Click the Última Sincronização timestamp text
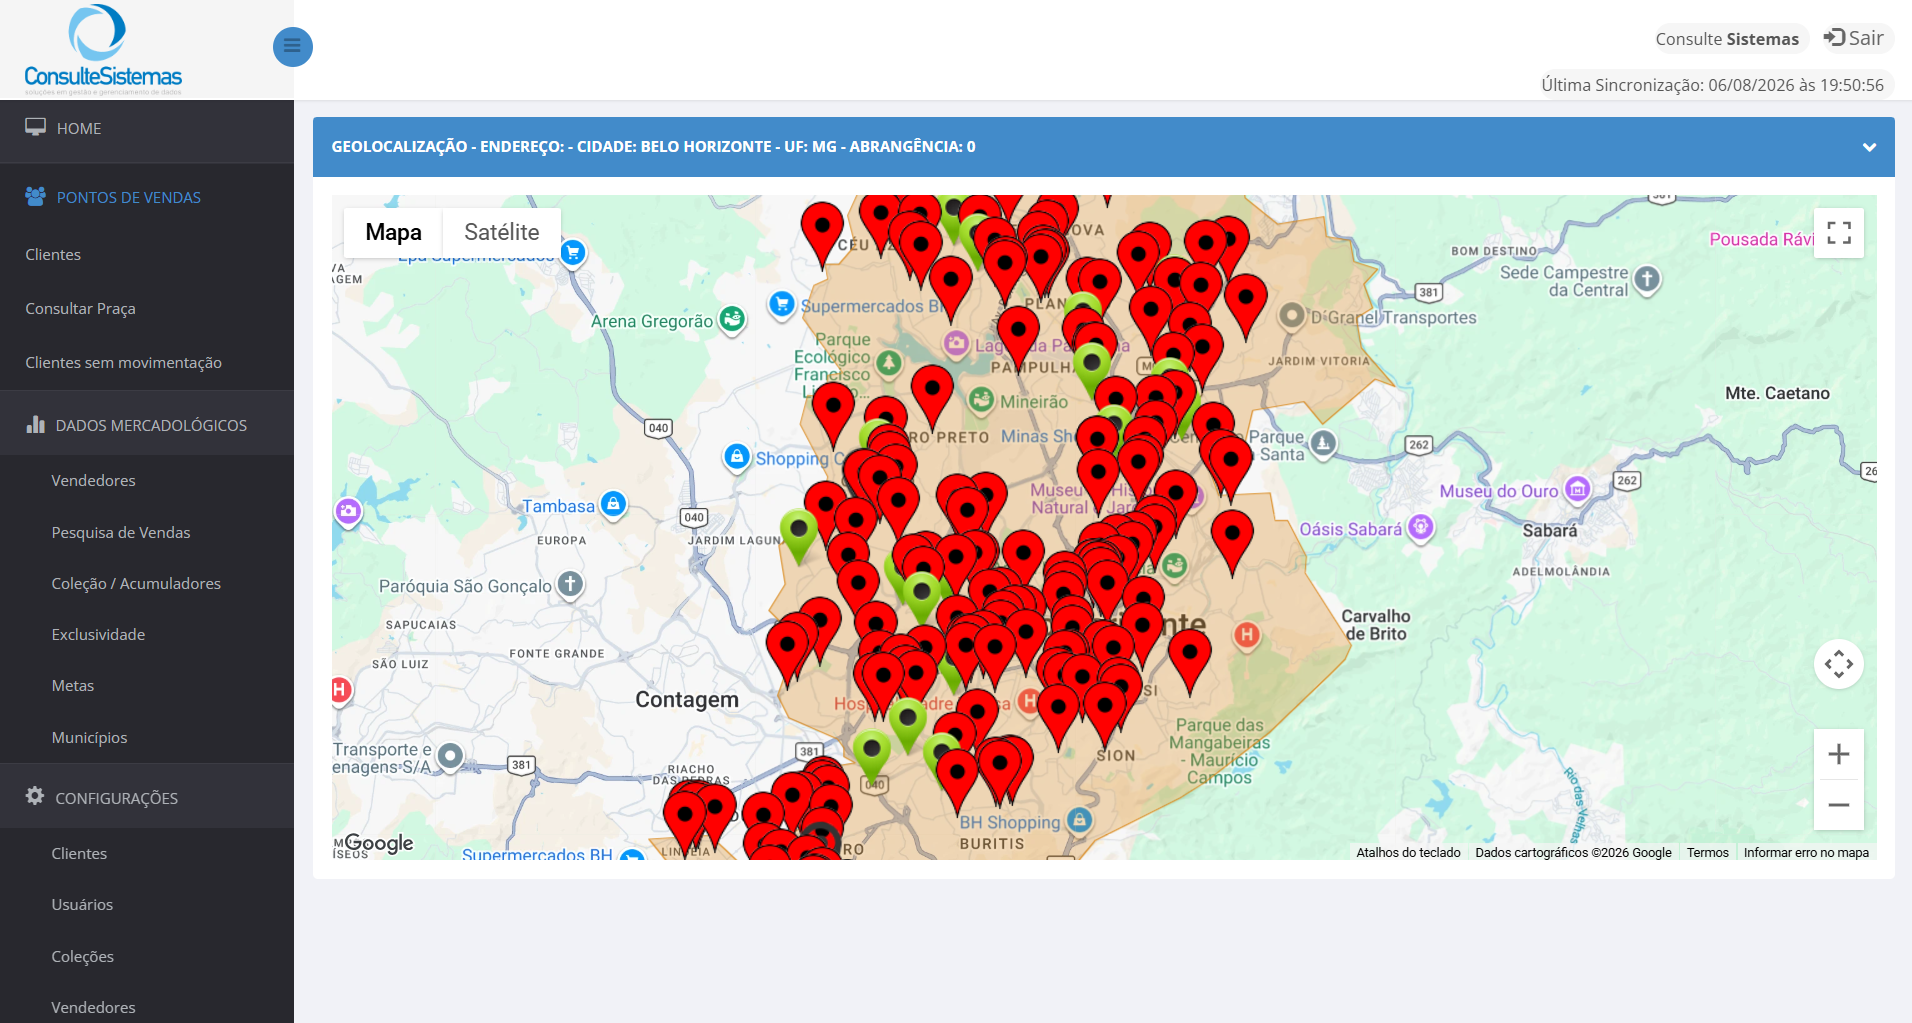 1712,85
